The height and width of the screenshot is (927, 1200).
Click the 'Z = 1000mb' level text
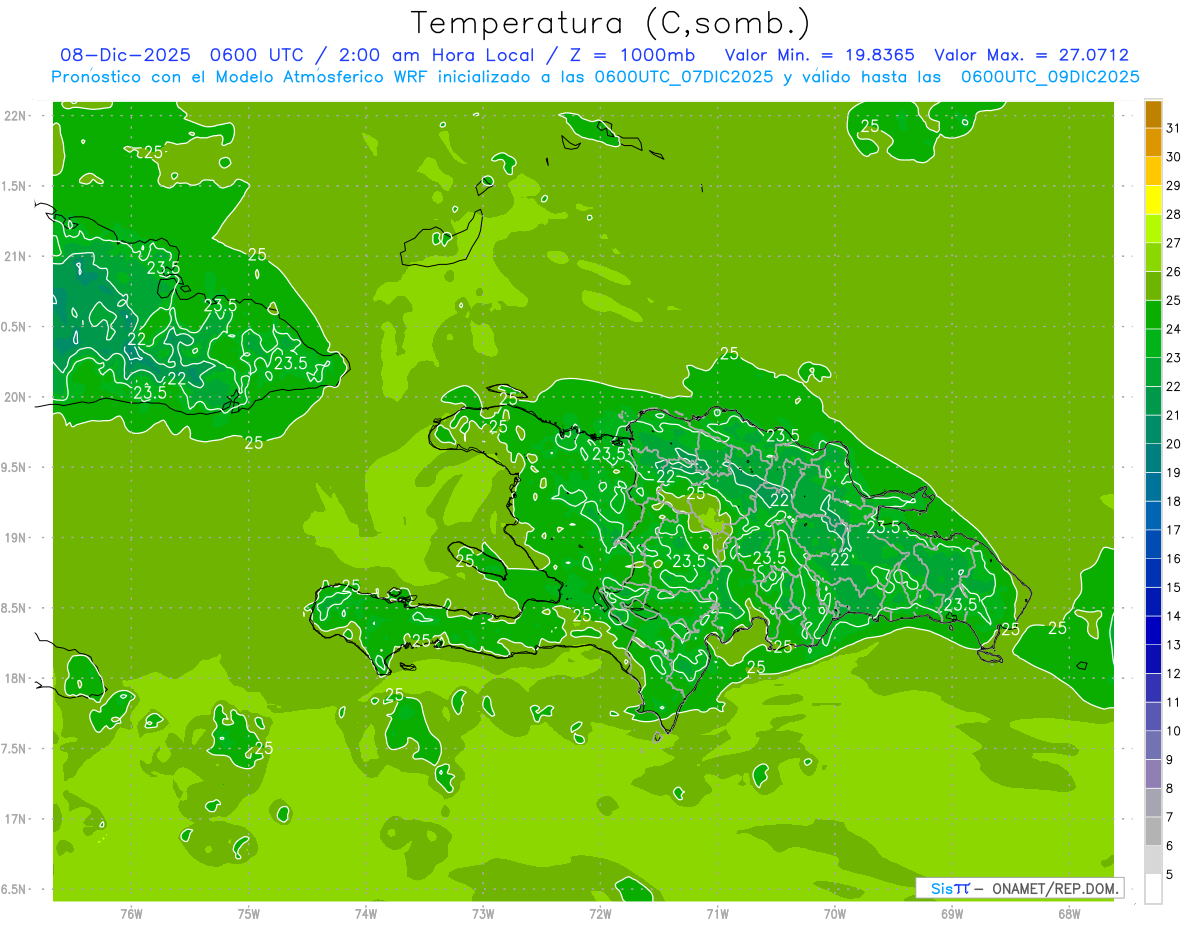[632, 55]
